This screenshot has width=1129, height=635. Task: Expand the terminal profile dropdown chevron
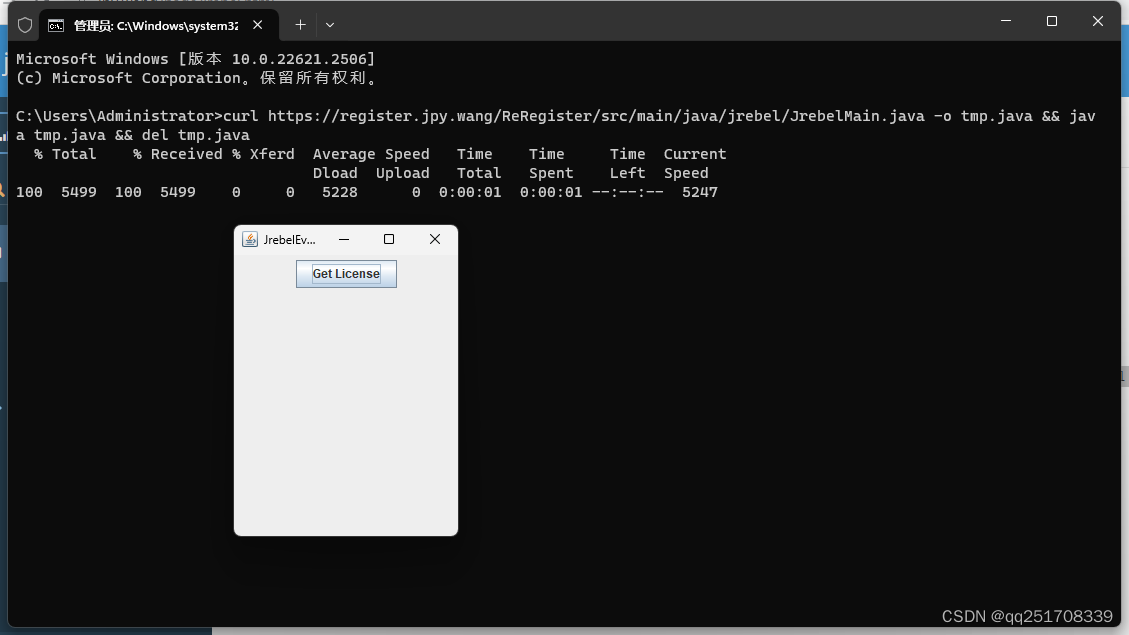point(330,24)
